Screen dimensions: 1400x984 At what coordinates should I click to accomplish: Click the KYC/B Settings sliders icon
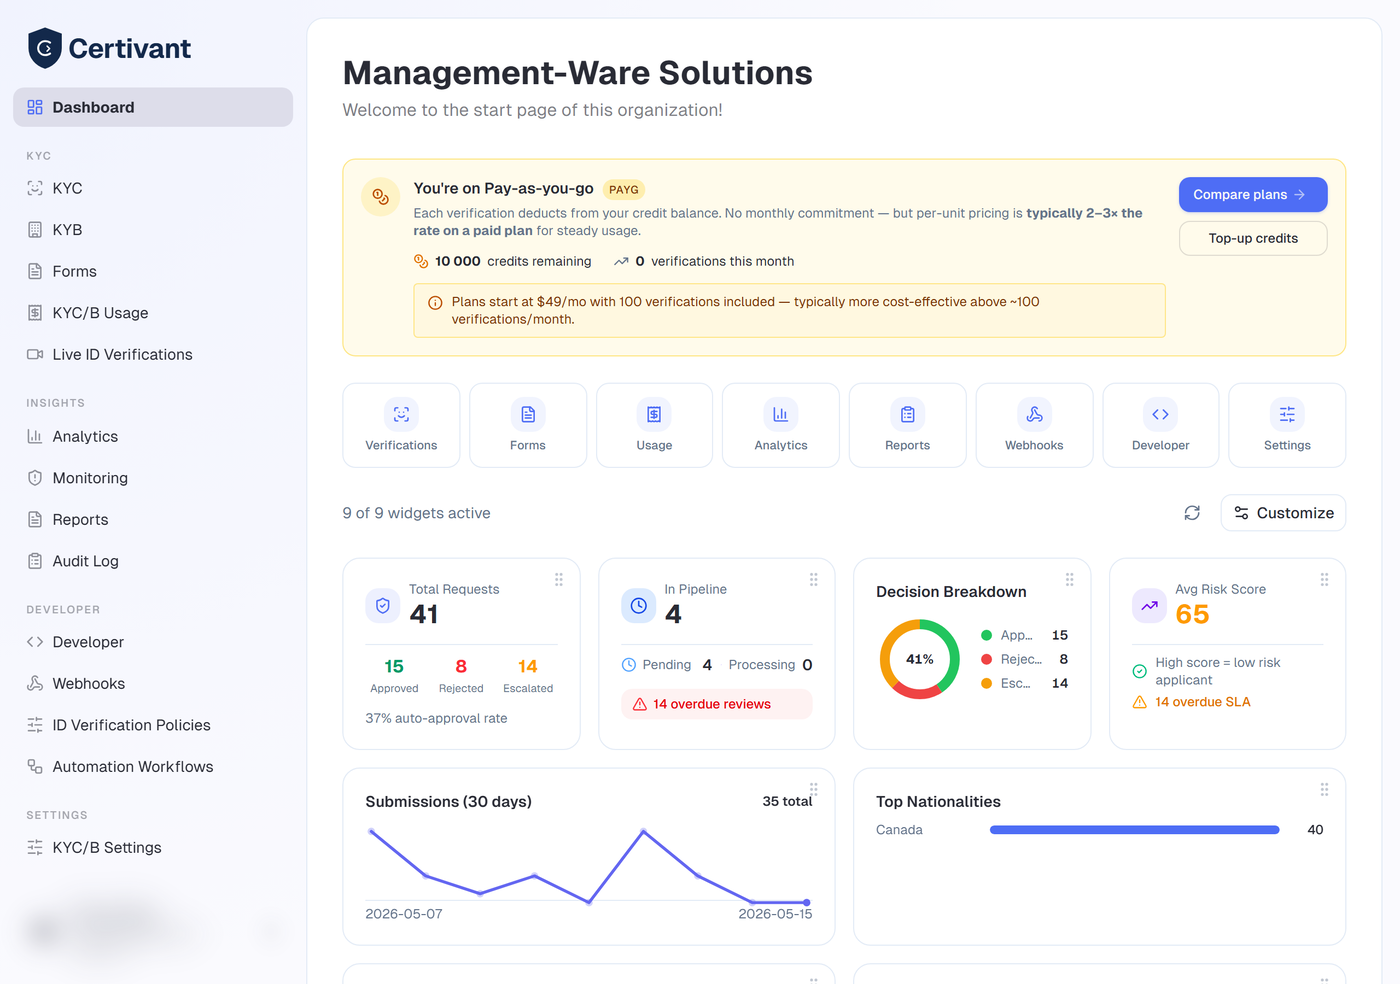point(35,847)
